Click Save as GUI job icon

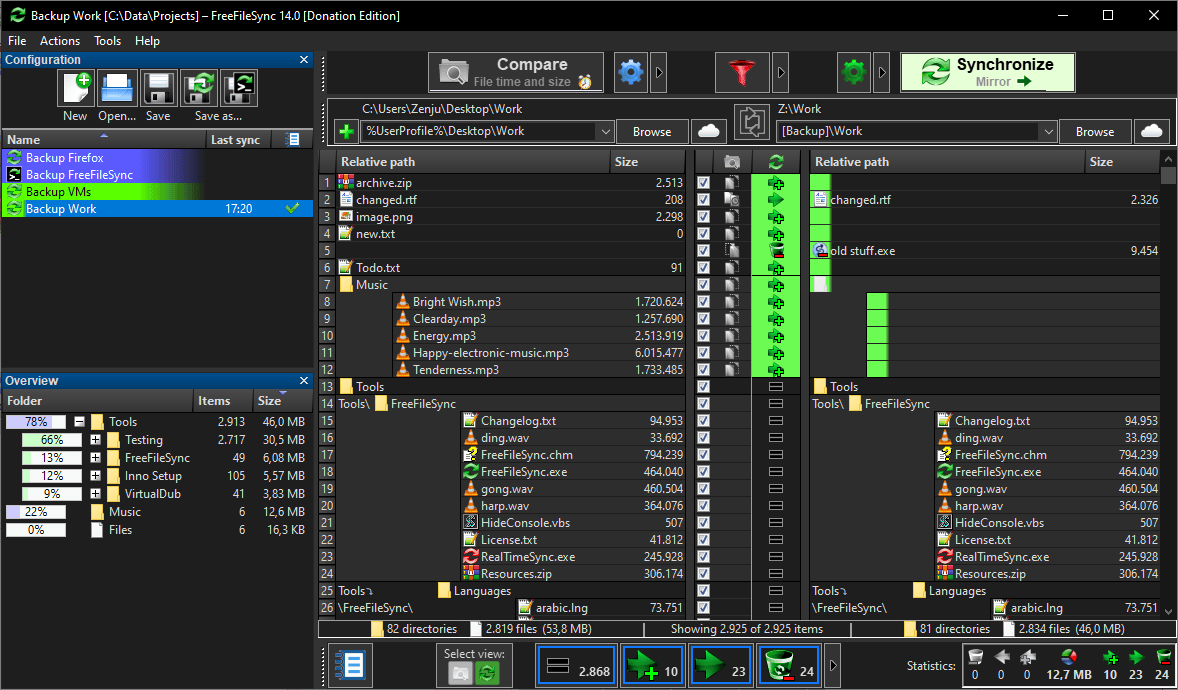click(x=199, y=89)
